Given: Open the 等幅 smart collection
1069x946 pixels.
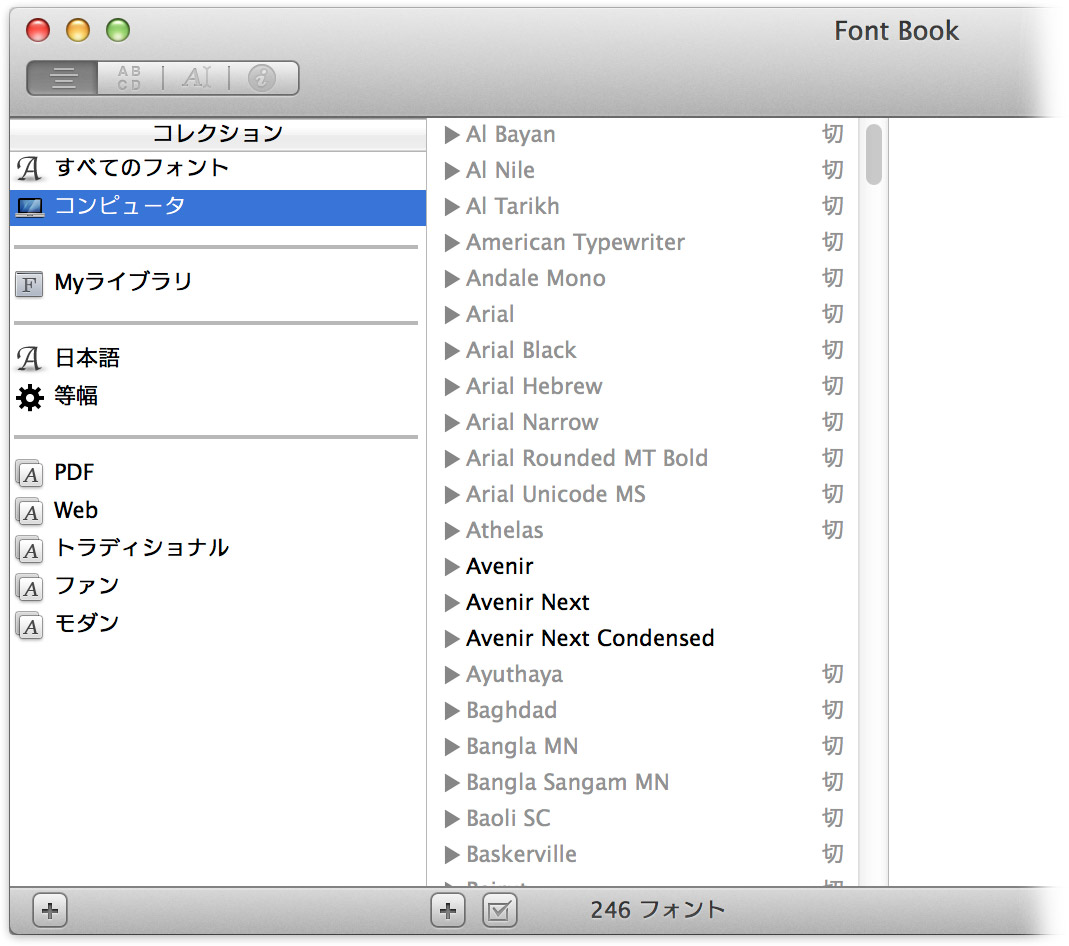Looking at the screenshot, I should coord(218,396).
